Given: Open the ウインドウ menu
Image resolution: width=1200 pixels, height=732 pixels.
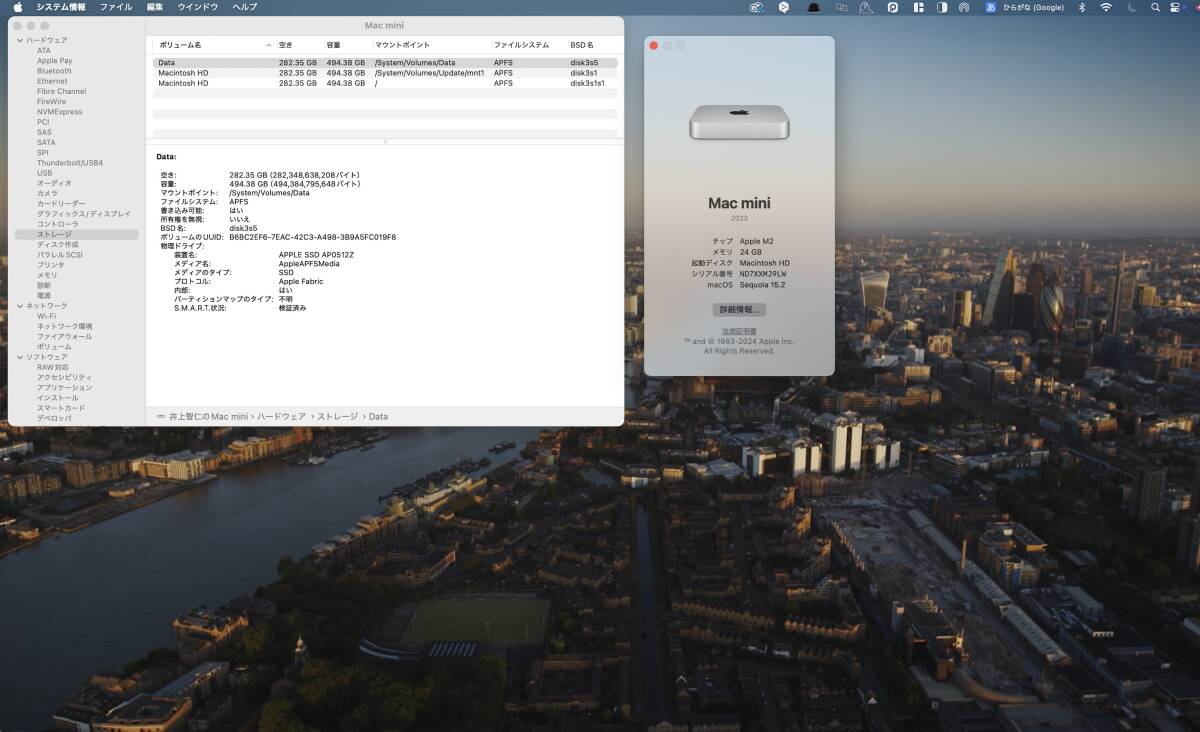Looking at the screenshot, I should tap(198, 7).
